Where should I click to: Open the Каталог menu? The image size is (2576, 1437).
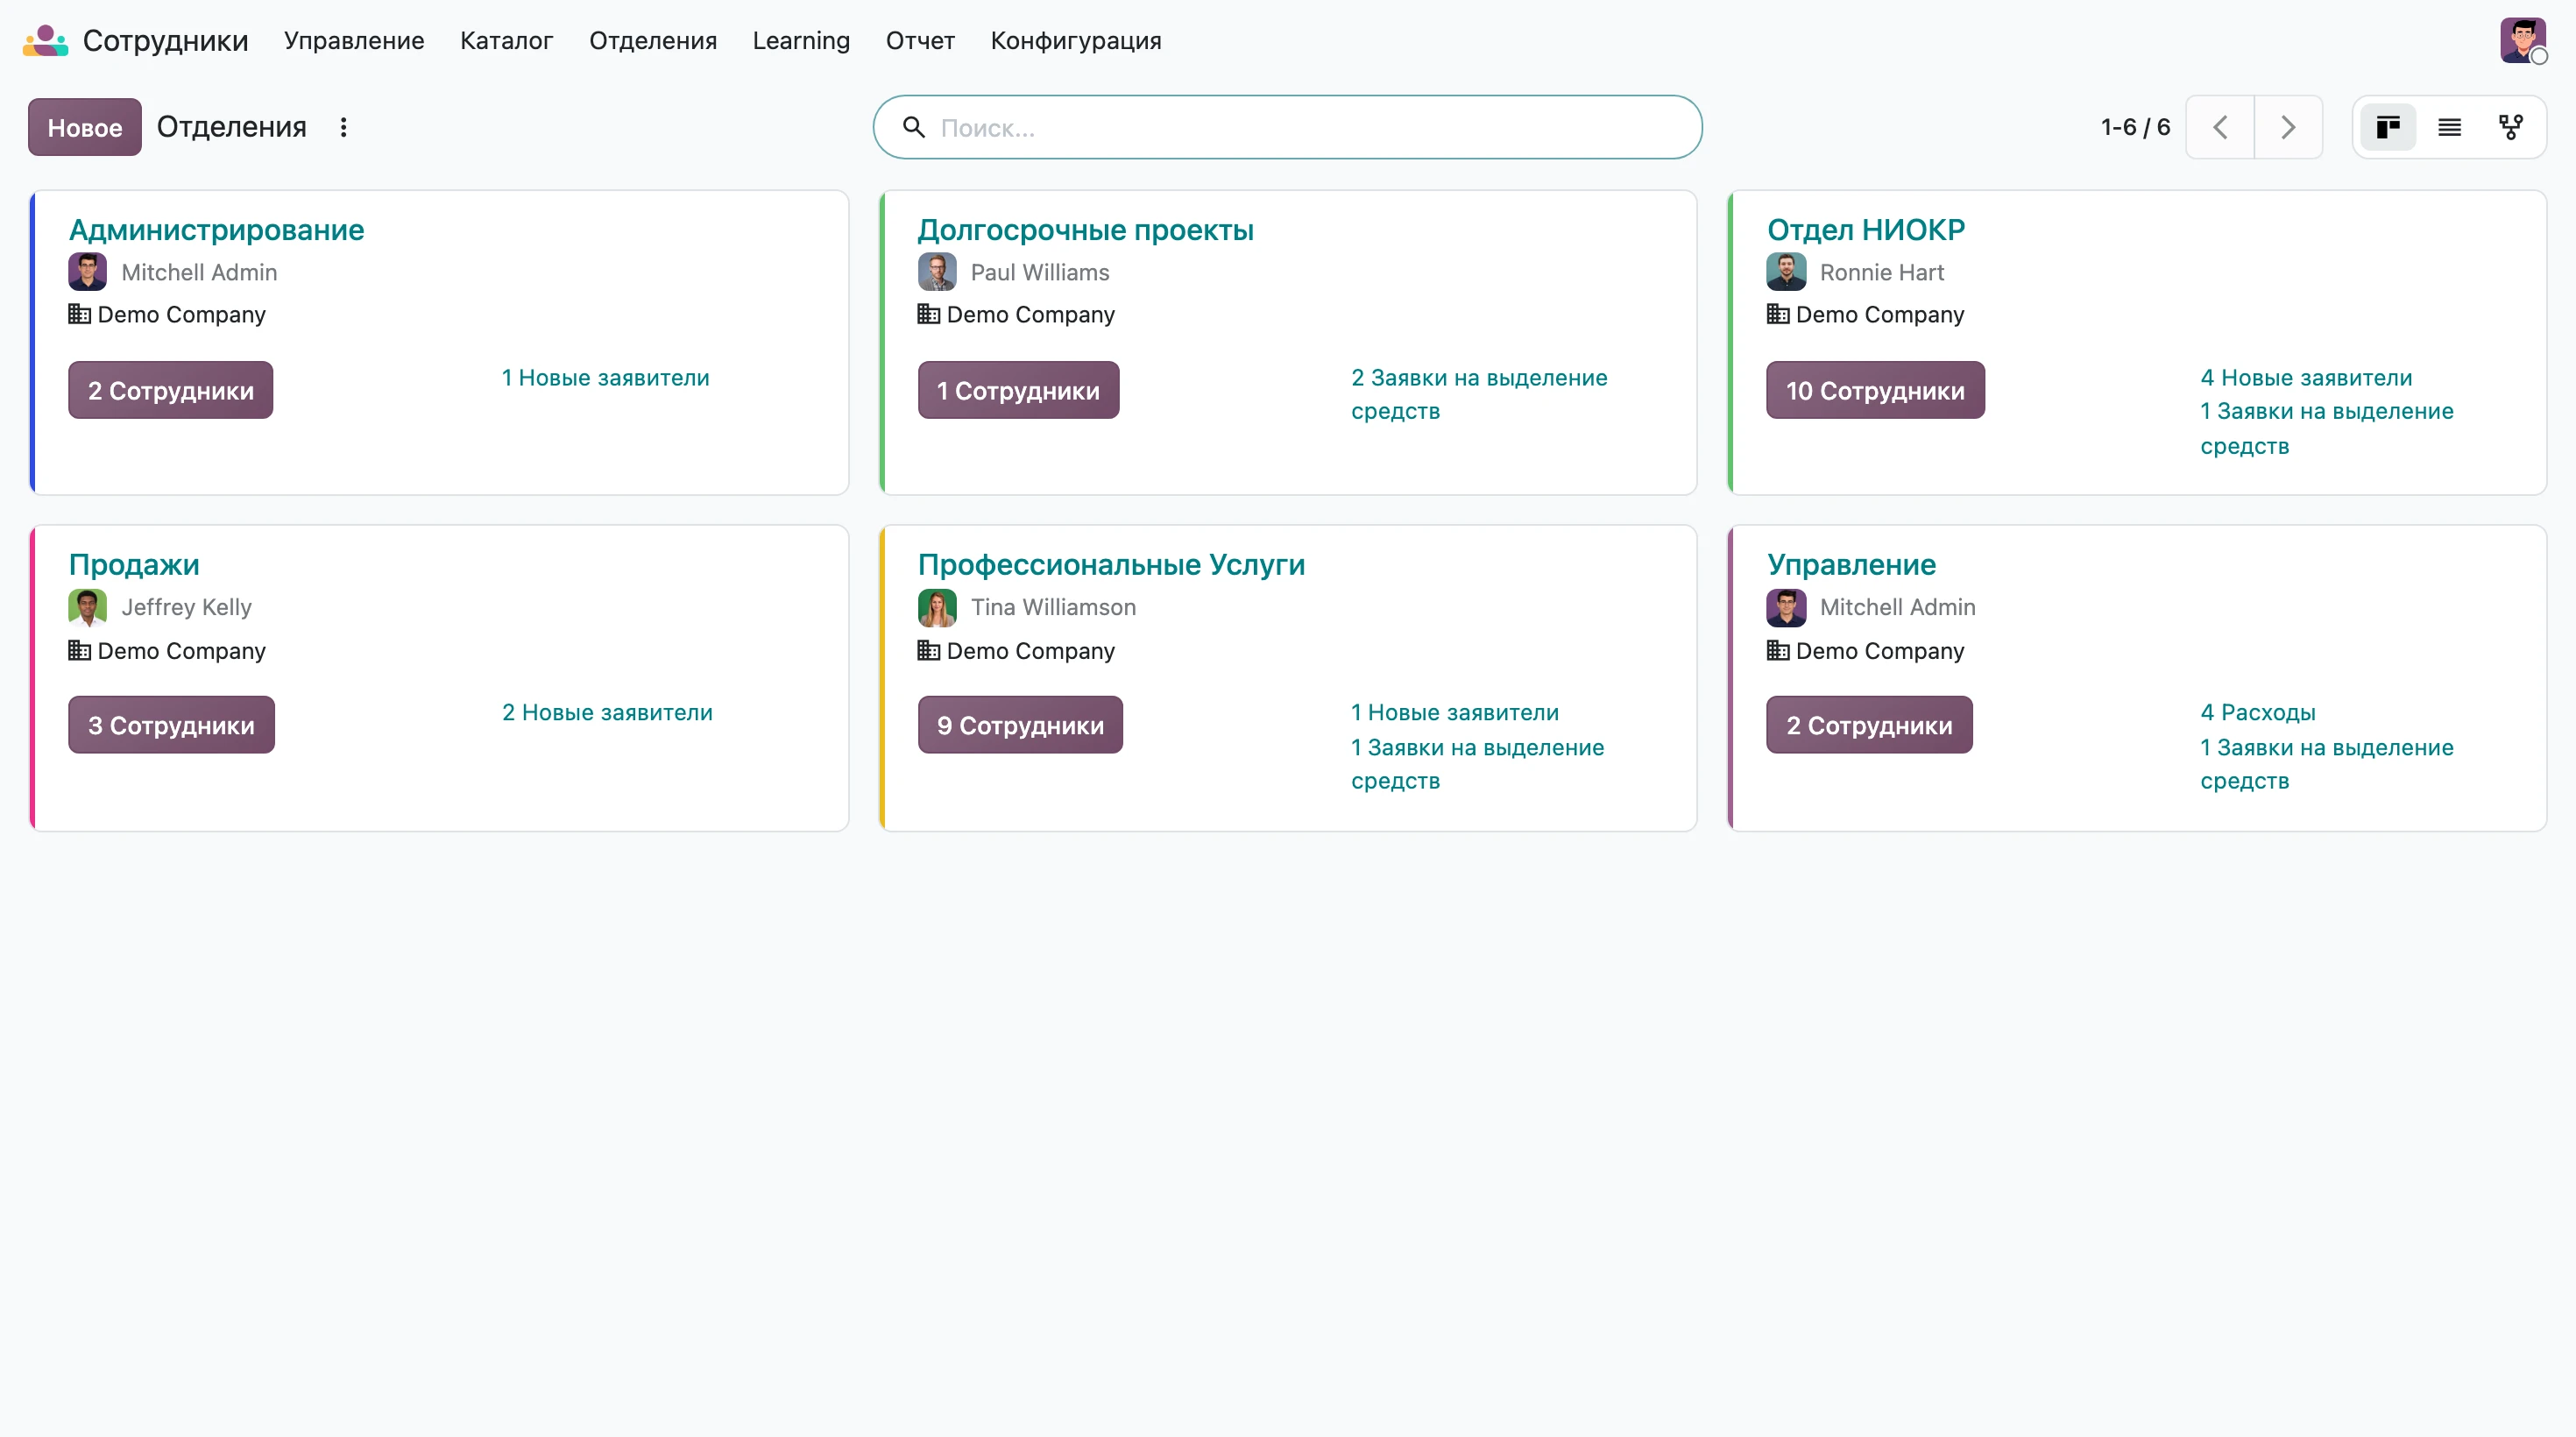click(x=506, y=41)
